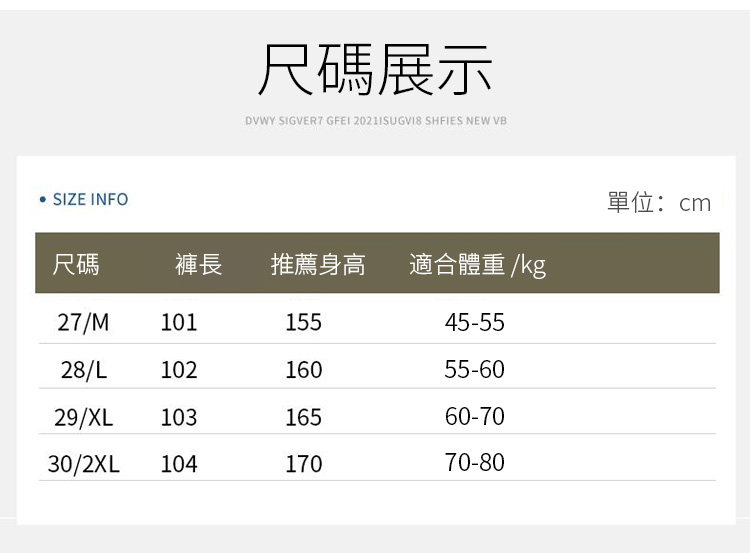750x553 pixels.
Task: Click weight range 70-80
Action: [475, 463]
